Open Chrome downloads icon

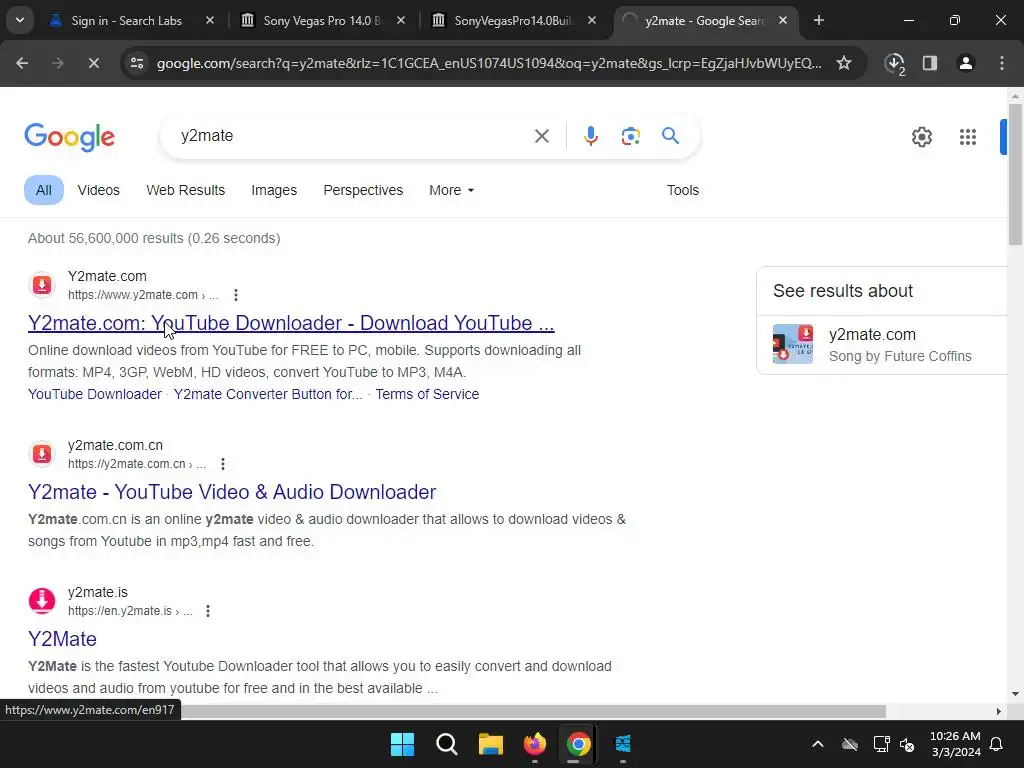(x=894, y=63)
